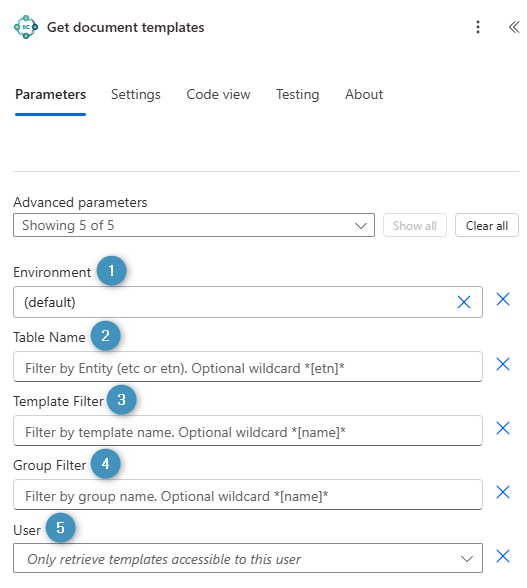
Task: Click the Get document templates title
Action: [x=126, y=27]
